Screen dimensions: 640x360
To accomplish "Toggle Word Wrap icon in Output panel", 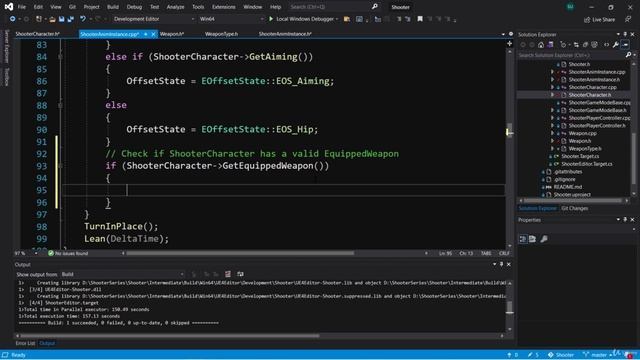I will pos(240,274).
